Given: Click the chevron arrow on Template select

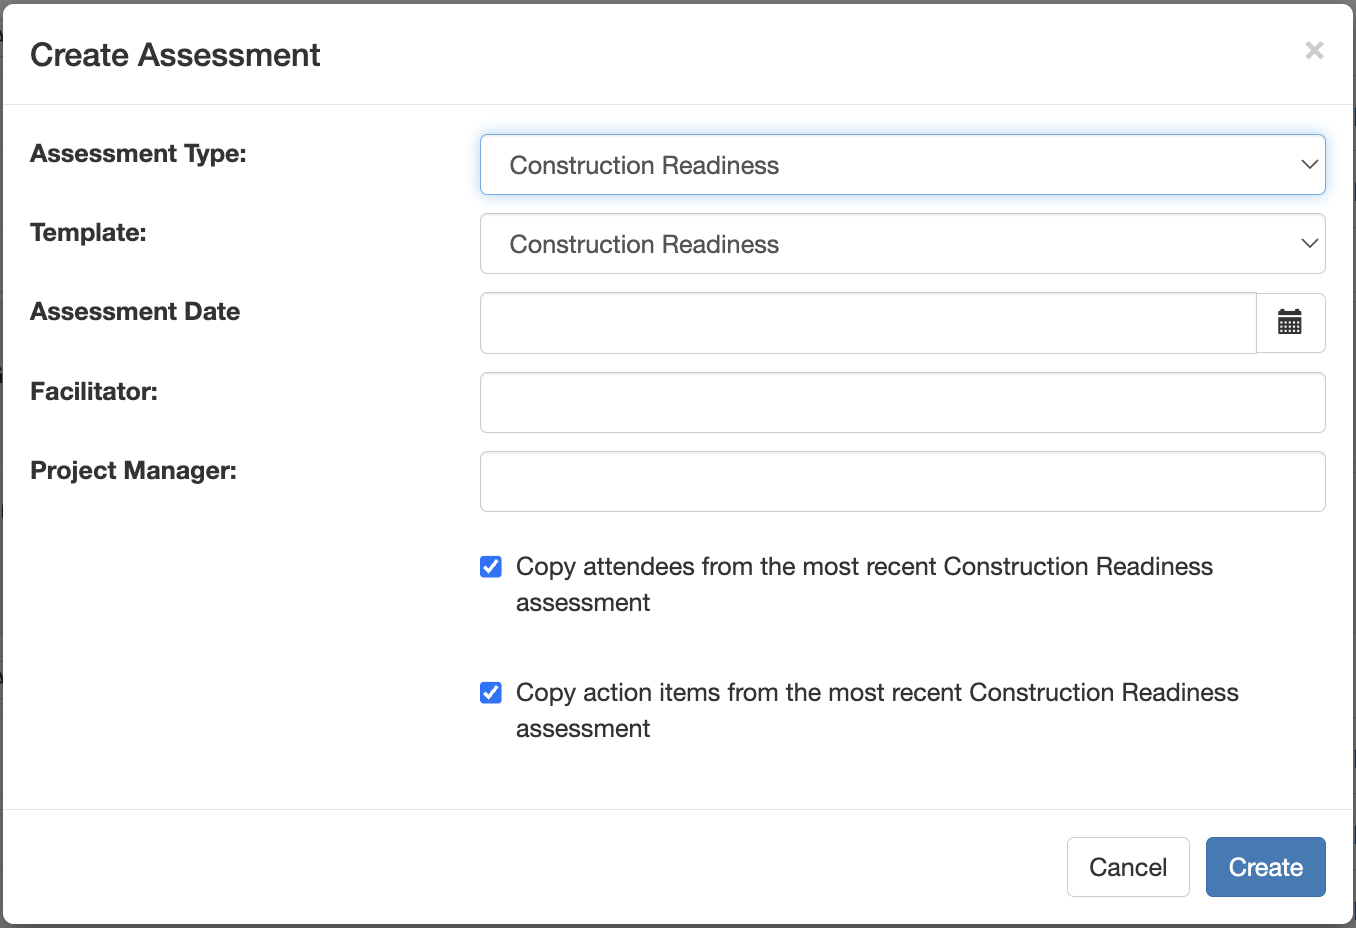Looking at the screenshot, I should pyautogui.click(x=1308, y=244).
